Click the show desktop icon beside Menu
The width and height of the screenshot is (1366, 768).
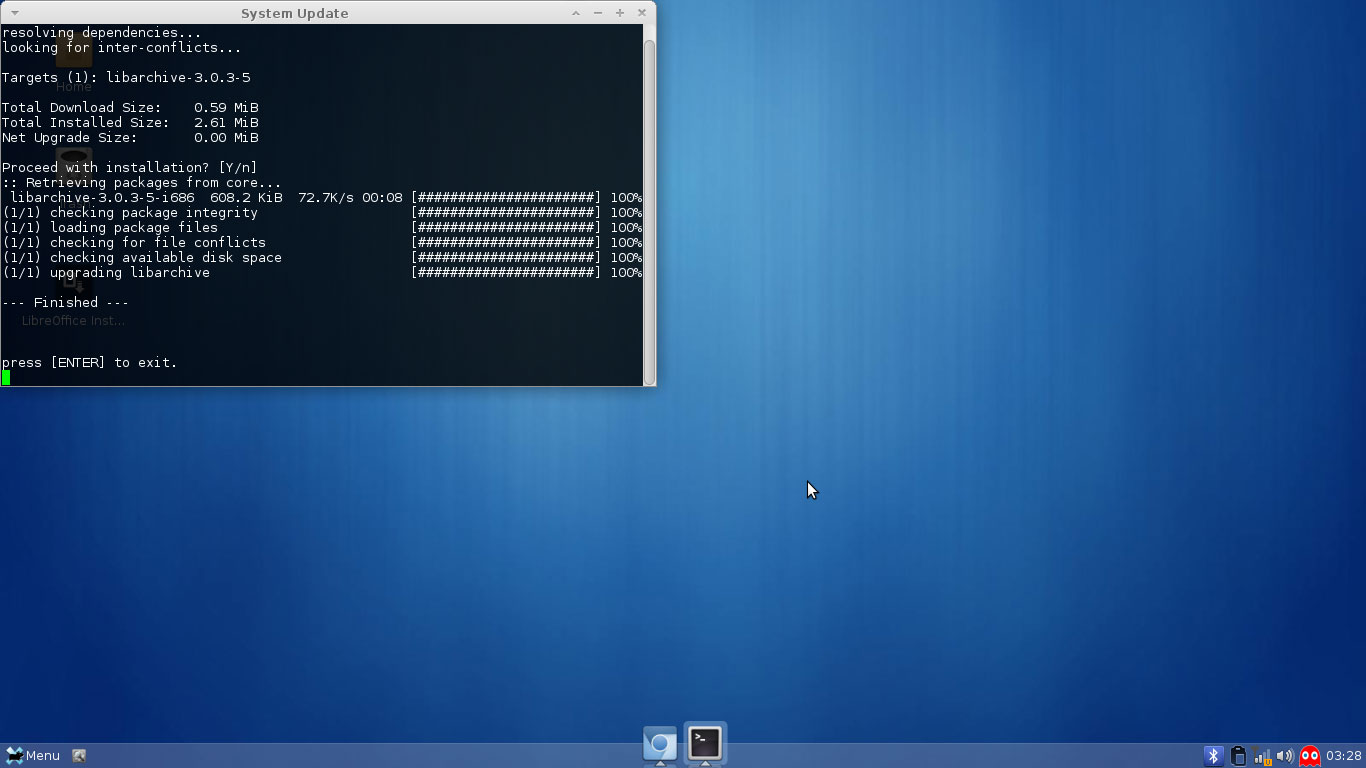click(79, 756)
